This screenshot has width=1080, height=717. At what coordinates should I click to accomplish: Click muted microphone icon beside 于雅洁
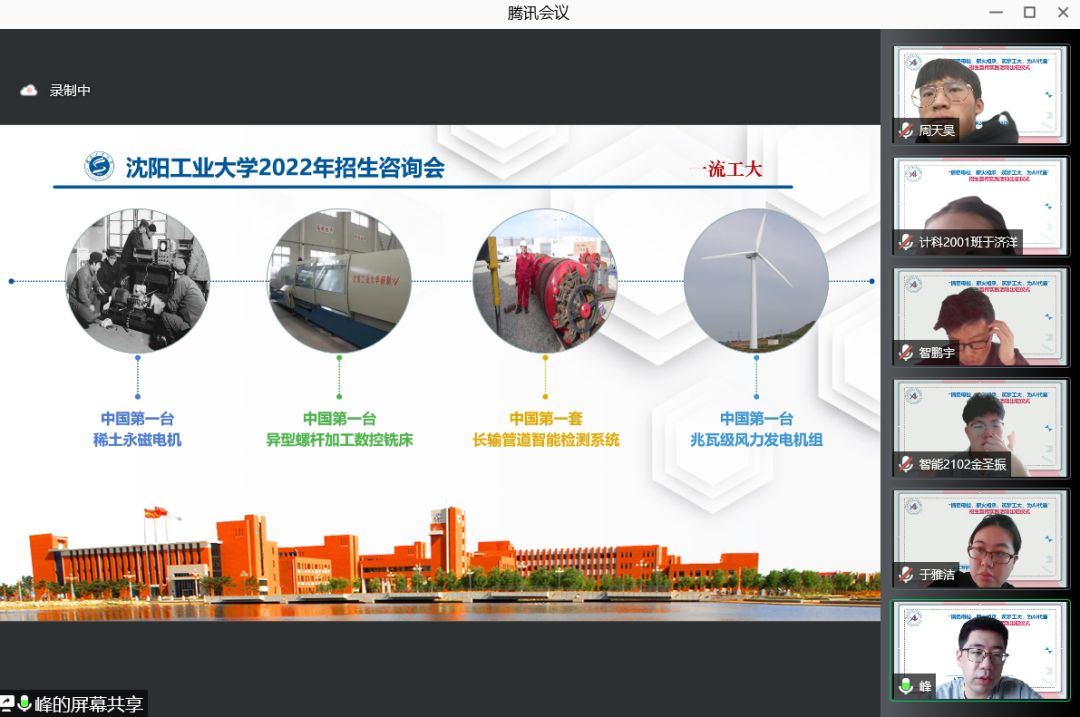pos(906,574)
